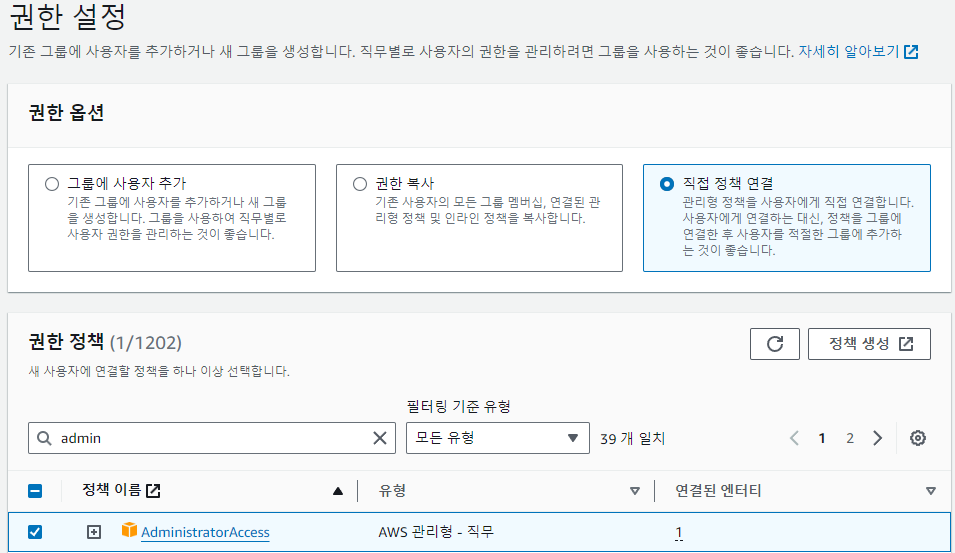Click the create policy button

coord(869,344)
